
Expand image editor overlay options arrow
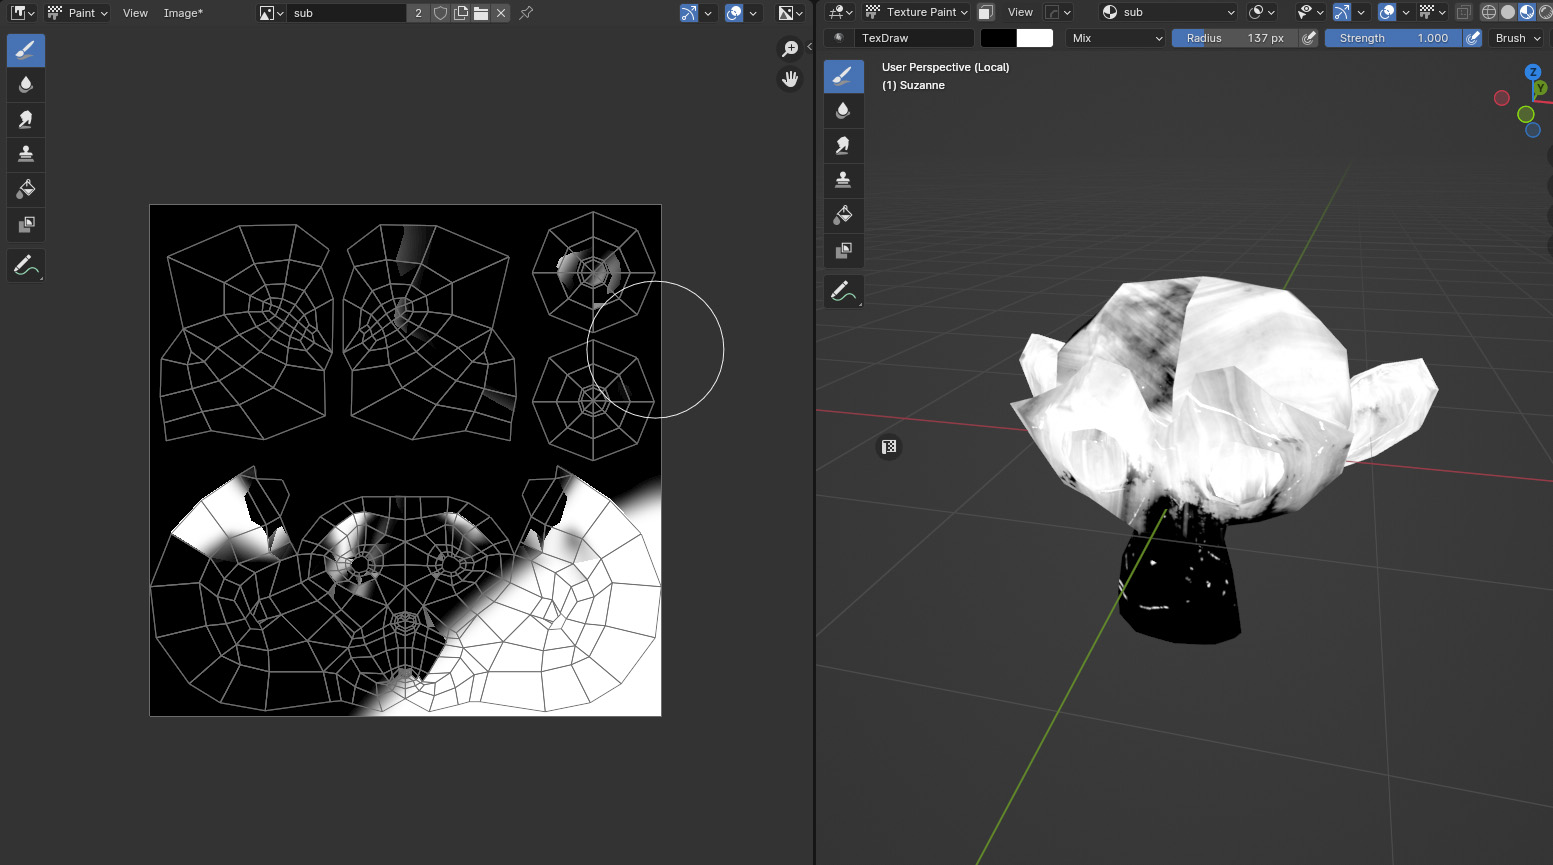[753, 13]
